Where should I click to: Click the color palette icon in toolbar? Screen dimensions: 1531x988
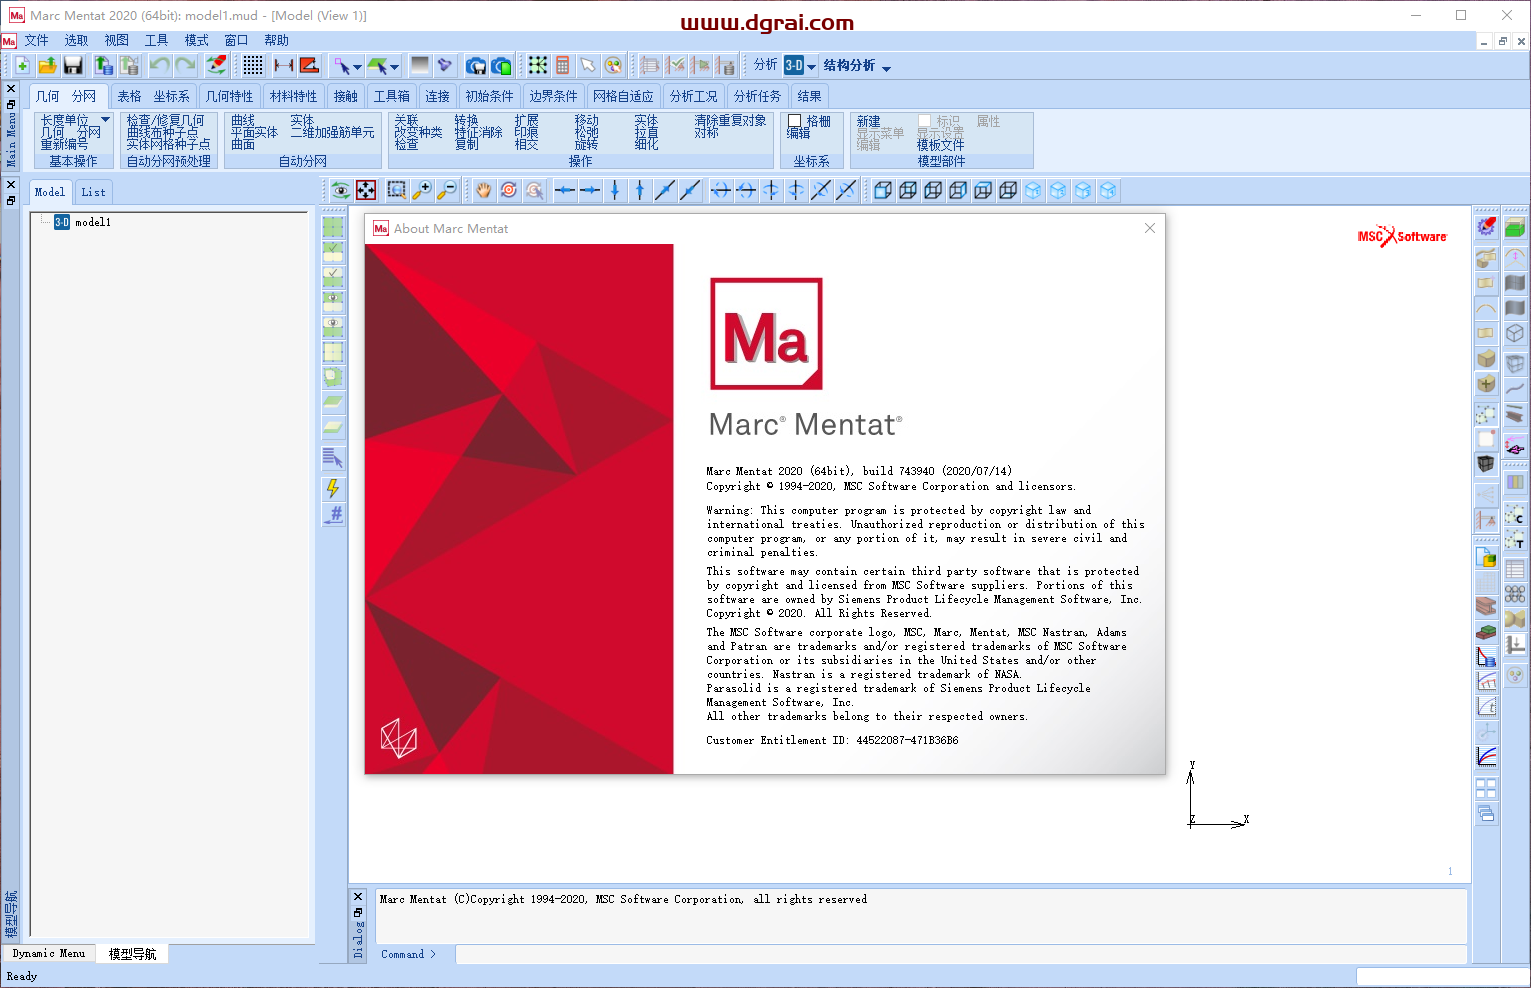coord(613,65)
